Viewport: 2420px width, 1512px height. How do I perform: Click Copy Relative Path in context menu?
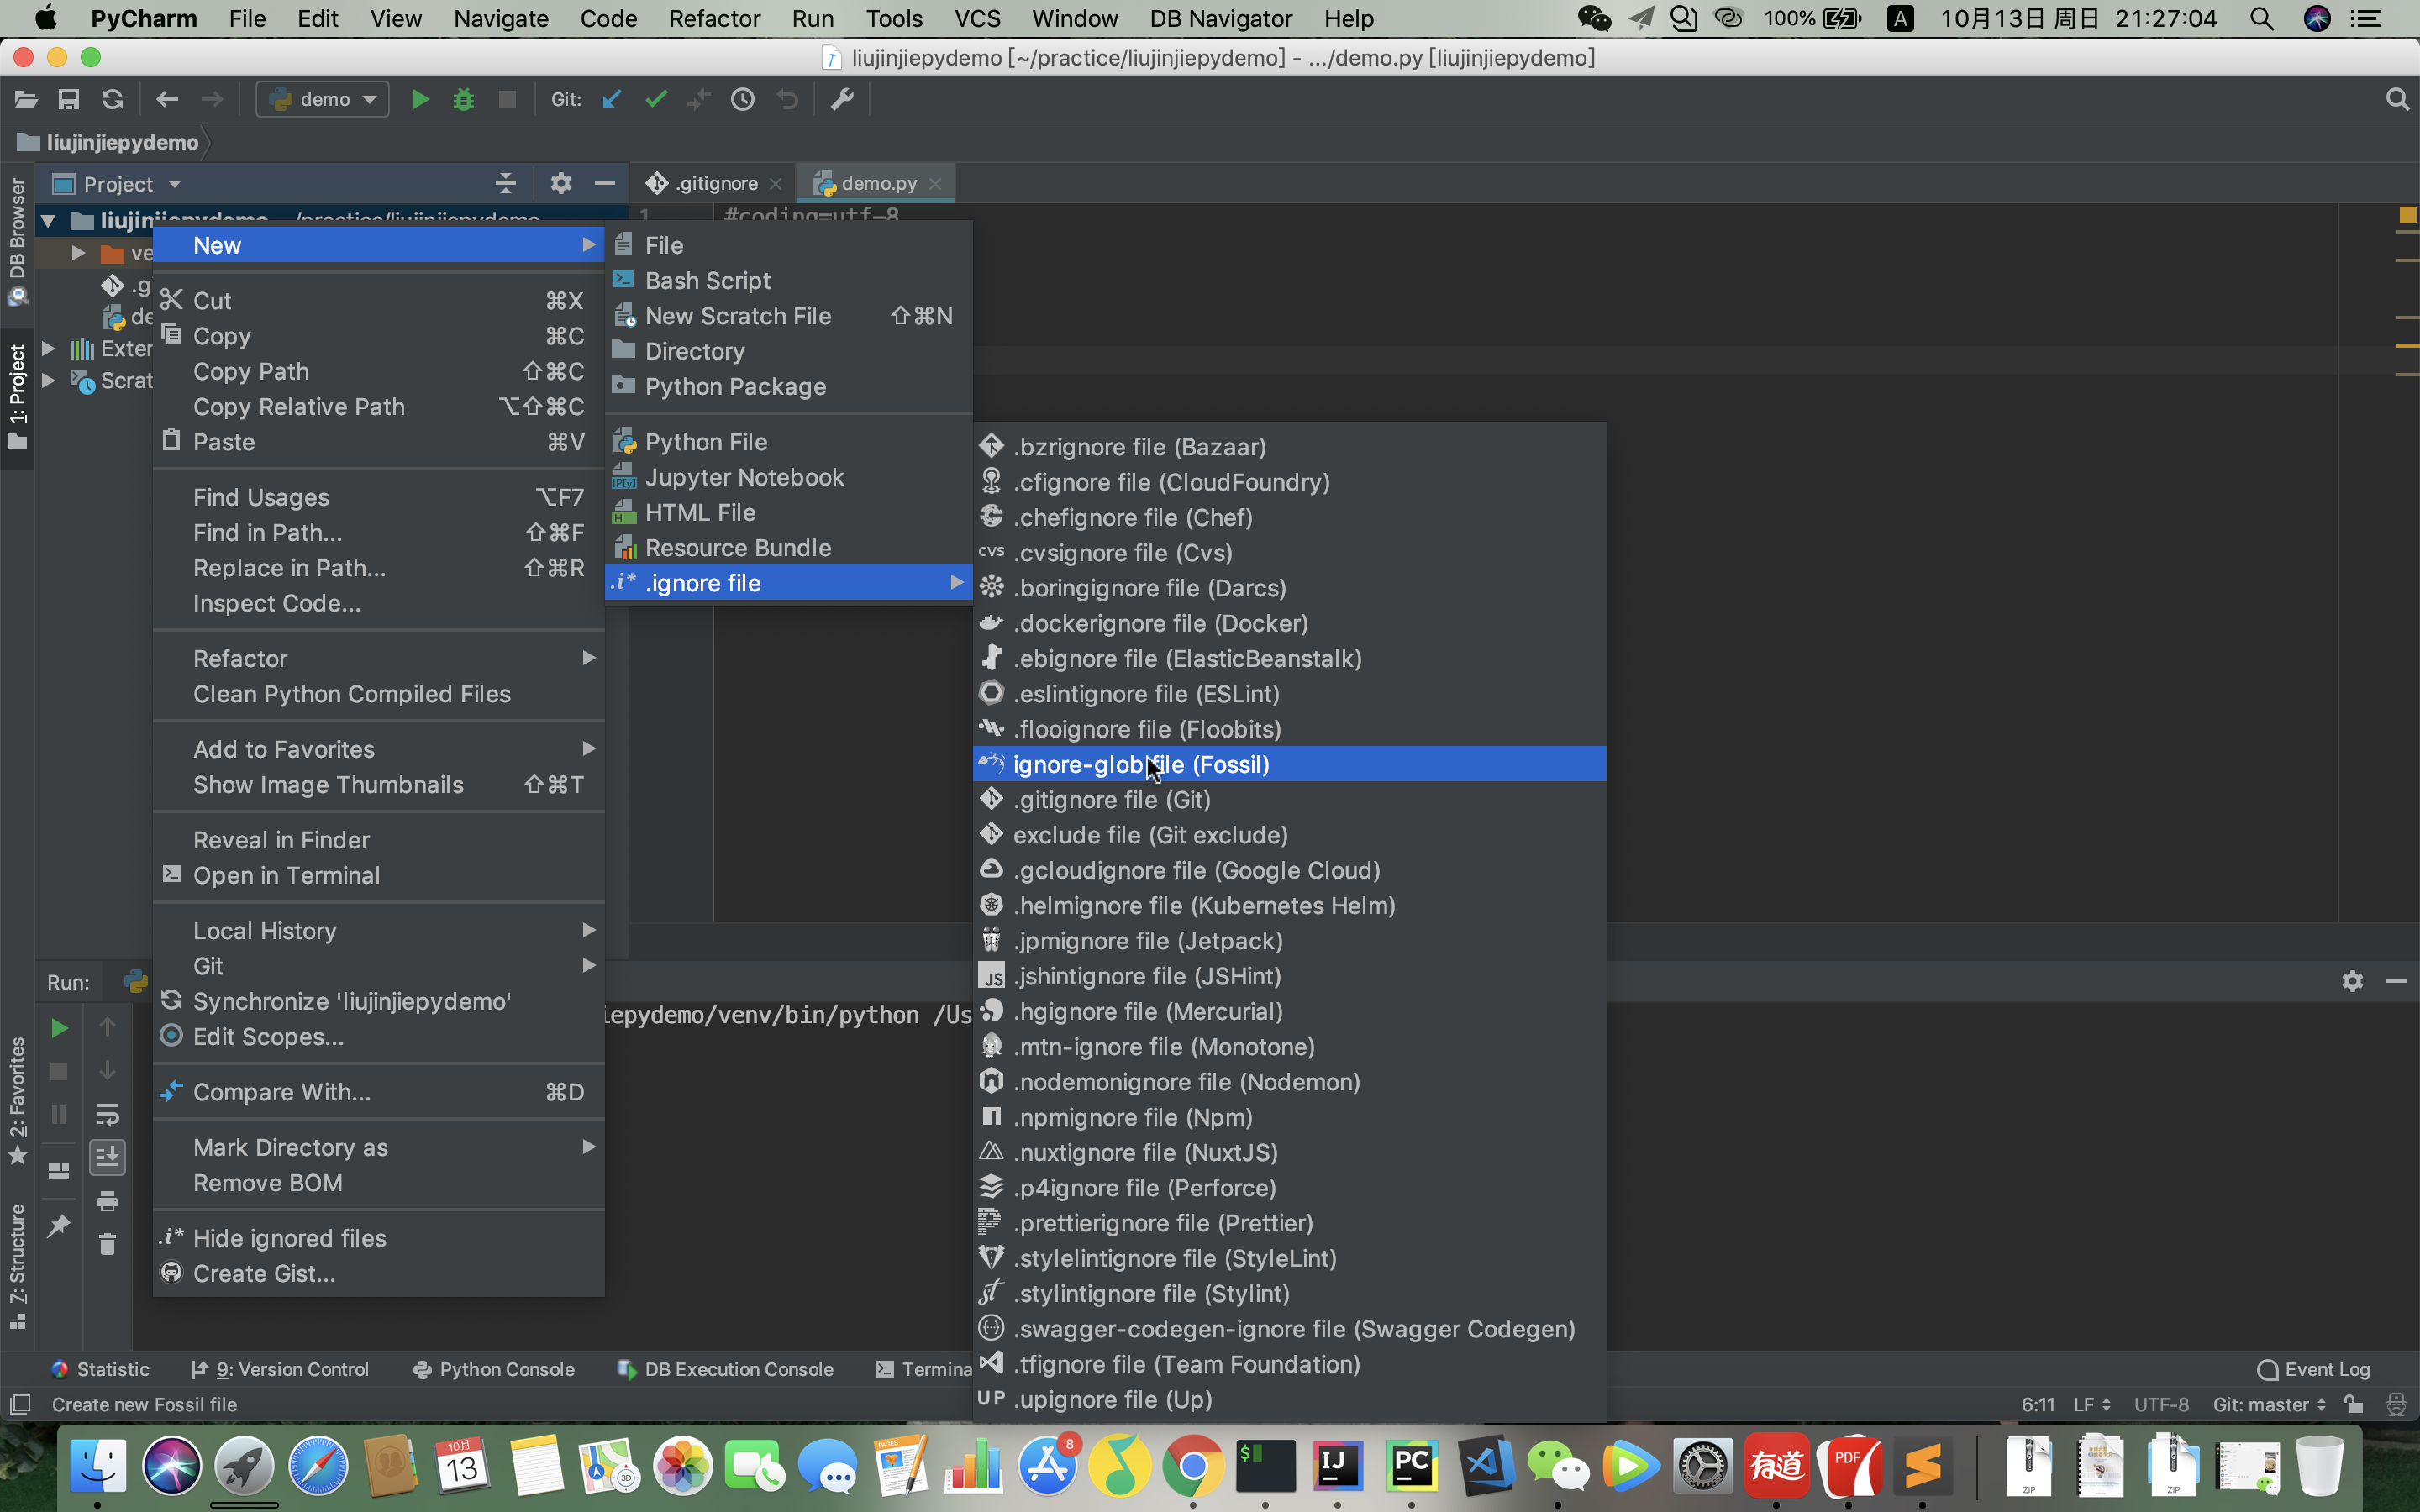[x=379, y=406]
